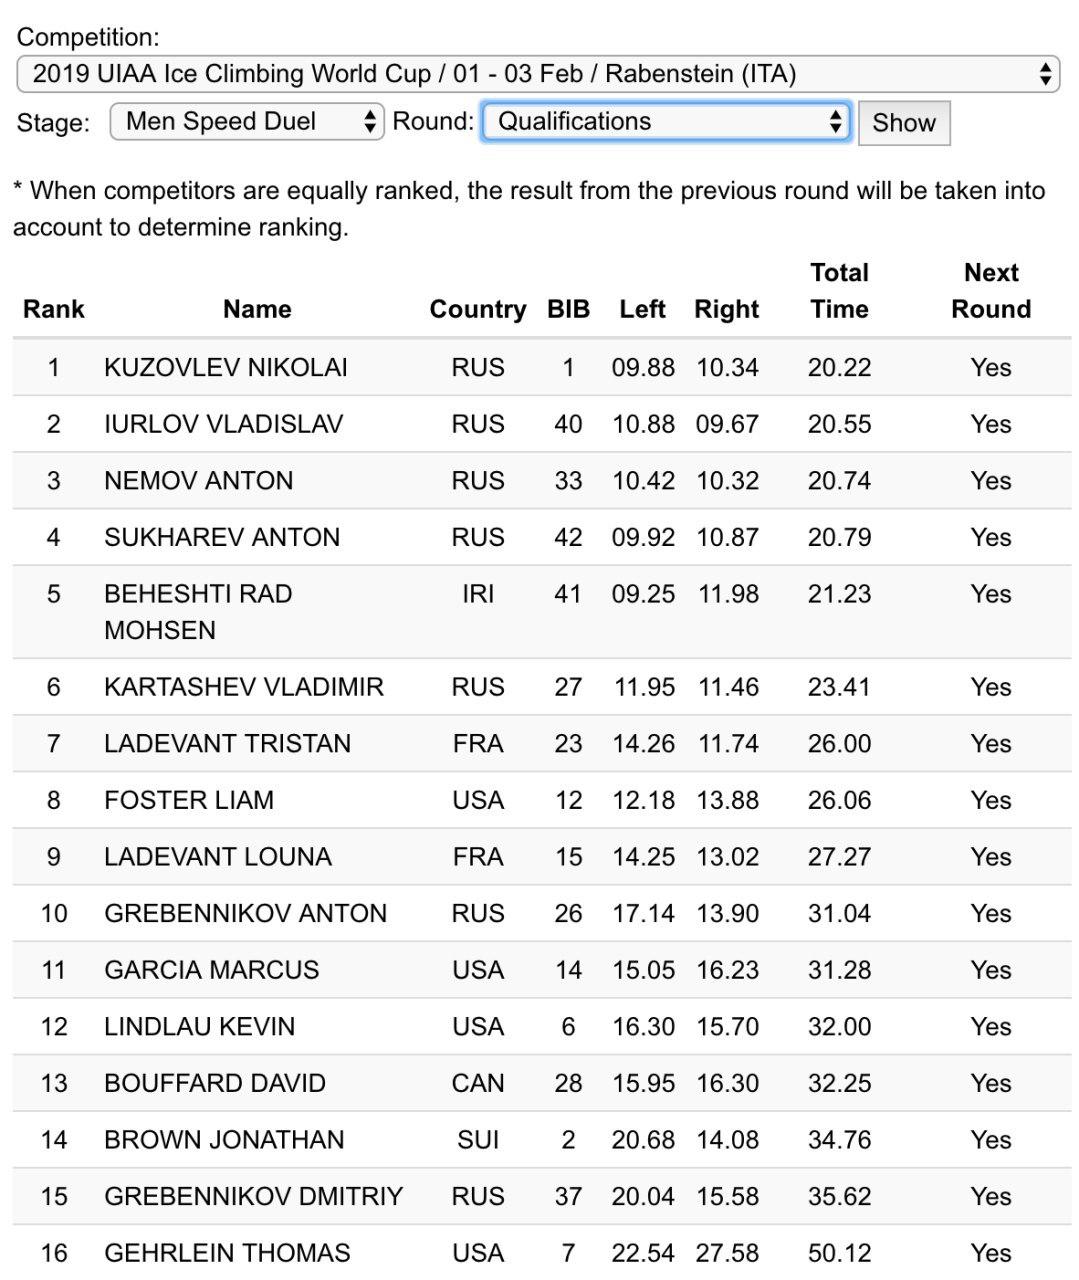The width and height of the screenshot is (1079, 1280).
Task: Open the Round dropdown Qualifications
Action: point(666,122)
